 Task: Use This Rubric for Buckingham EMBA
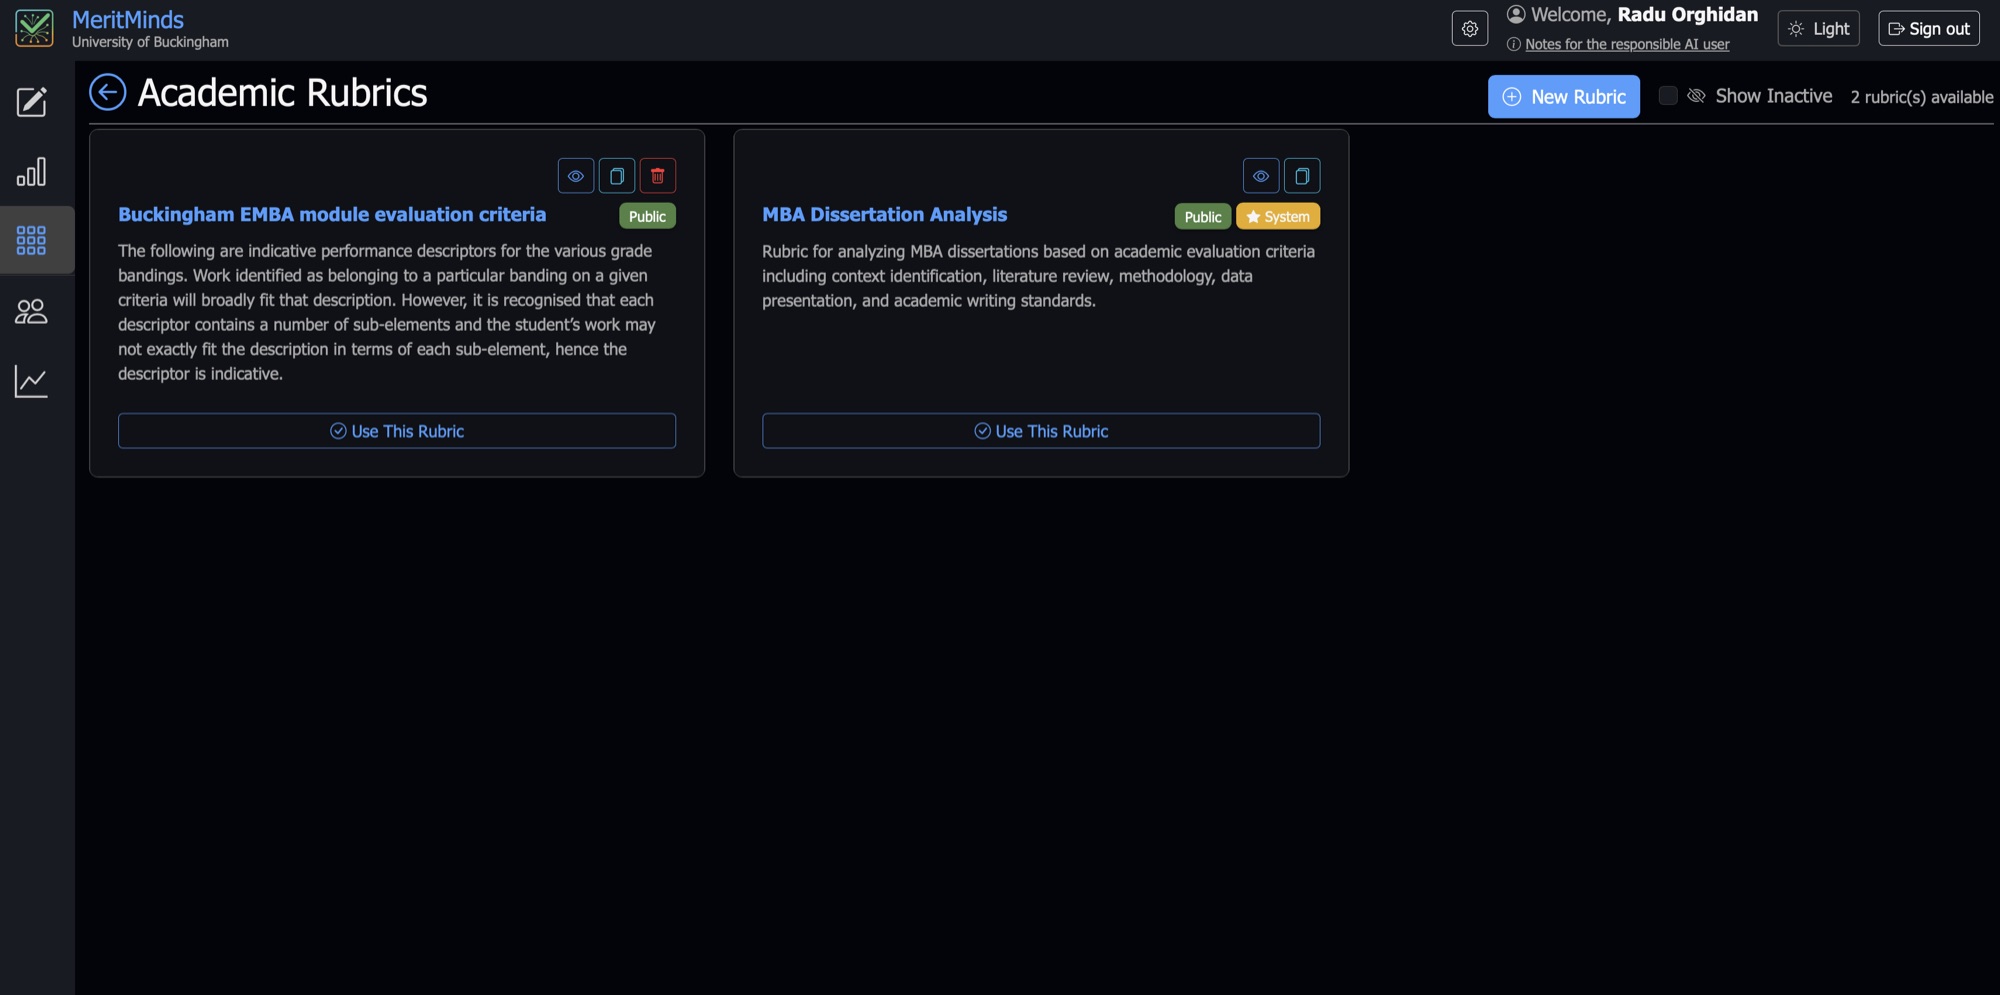click(397, 431)
